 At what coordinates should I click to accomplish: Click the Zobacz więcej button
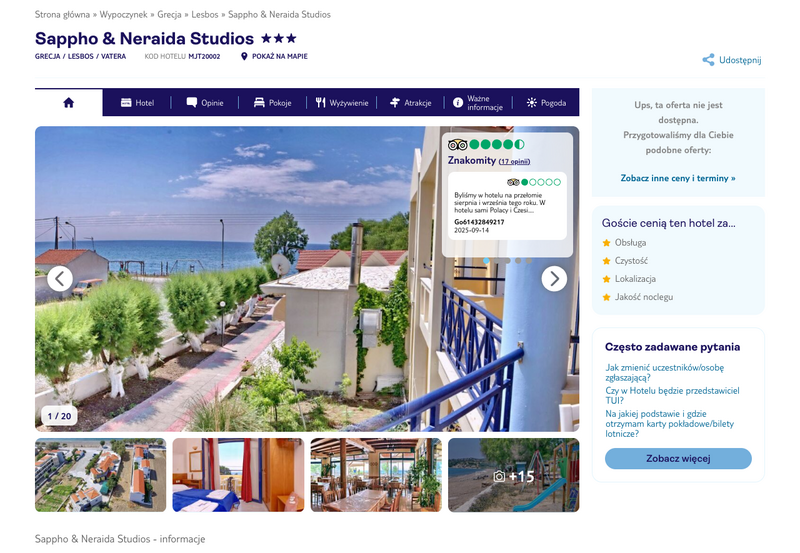[678, 458]
